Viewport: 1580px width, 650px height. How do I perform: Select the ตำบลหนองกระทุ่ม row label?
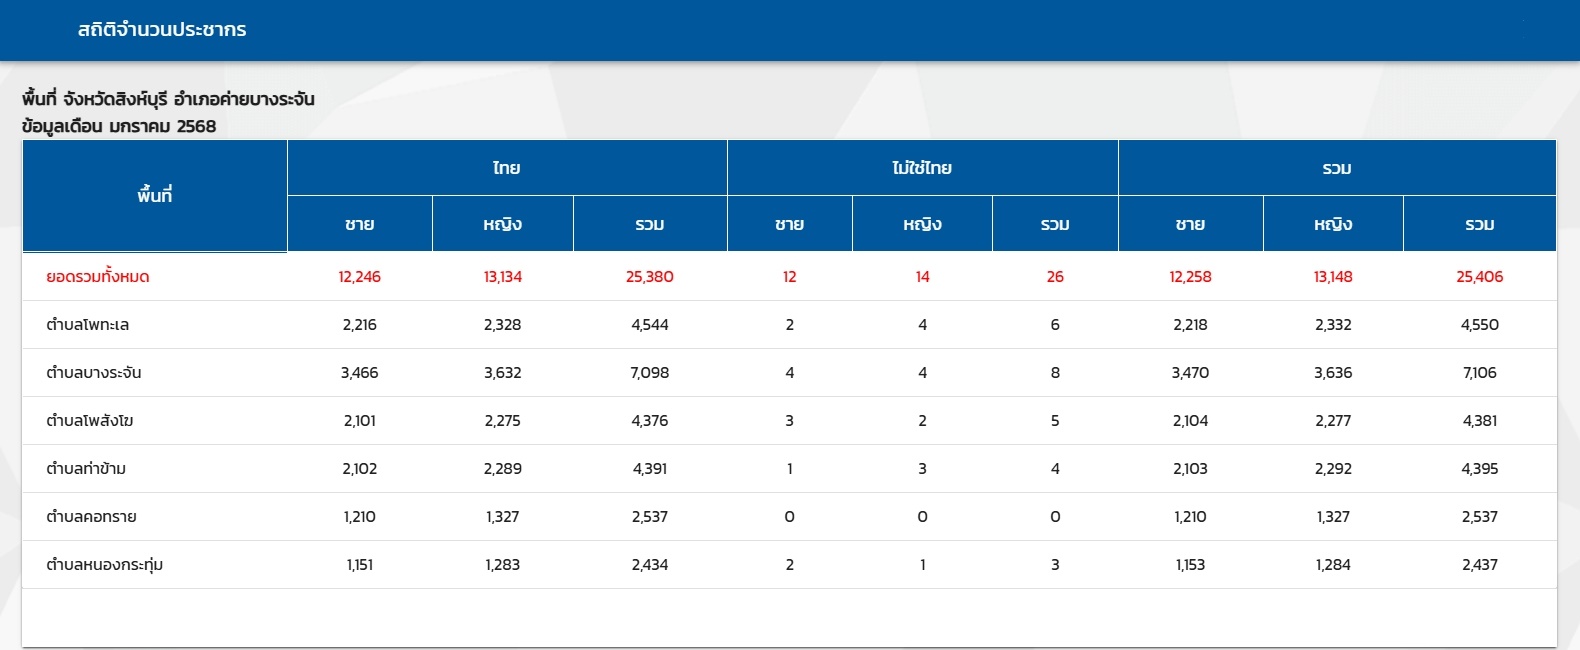[105, 565]
